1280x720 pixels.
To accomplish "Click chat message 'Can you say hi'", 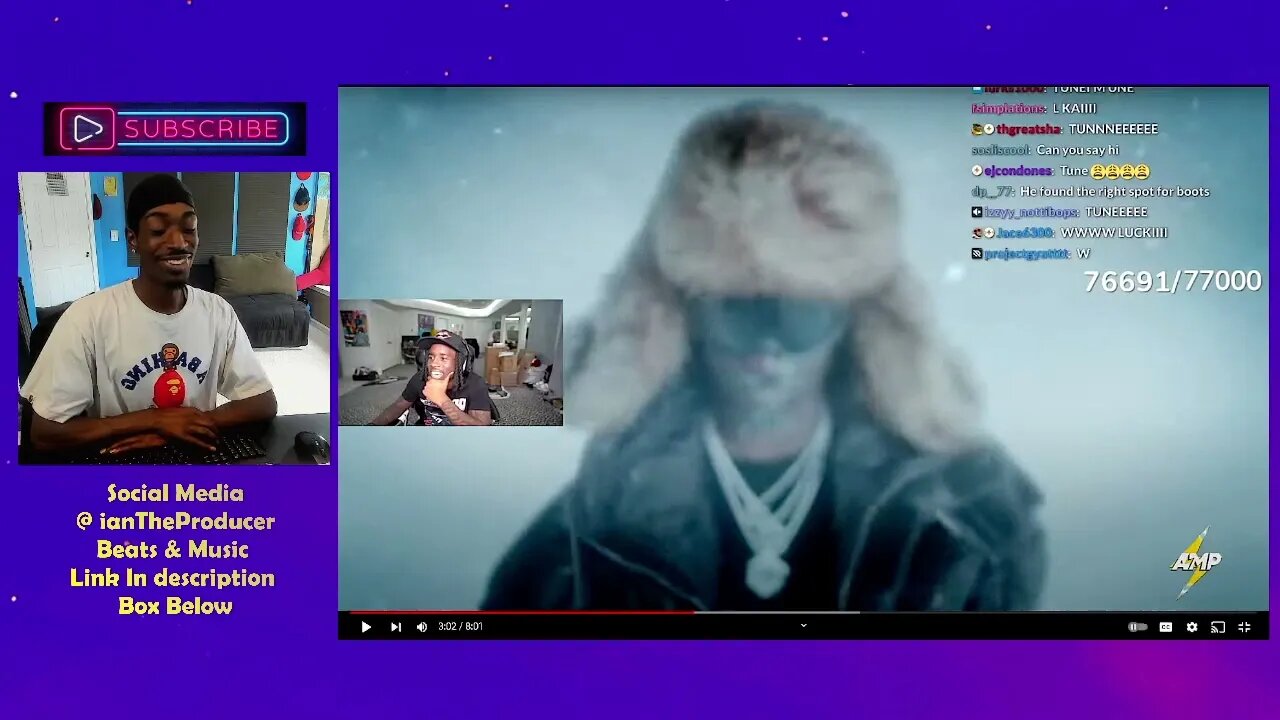I will [1078, 150].
